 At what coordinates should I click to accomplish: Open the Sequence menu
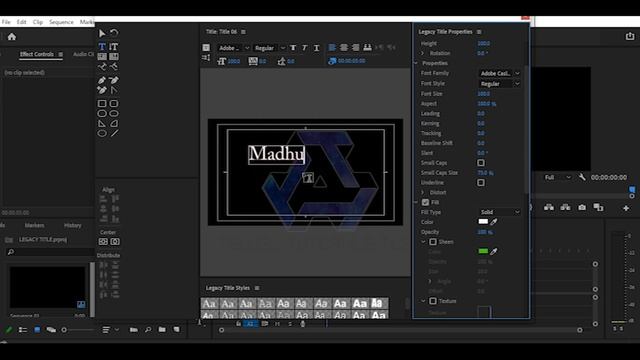tap(61, 22)
